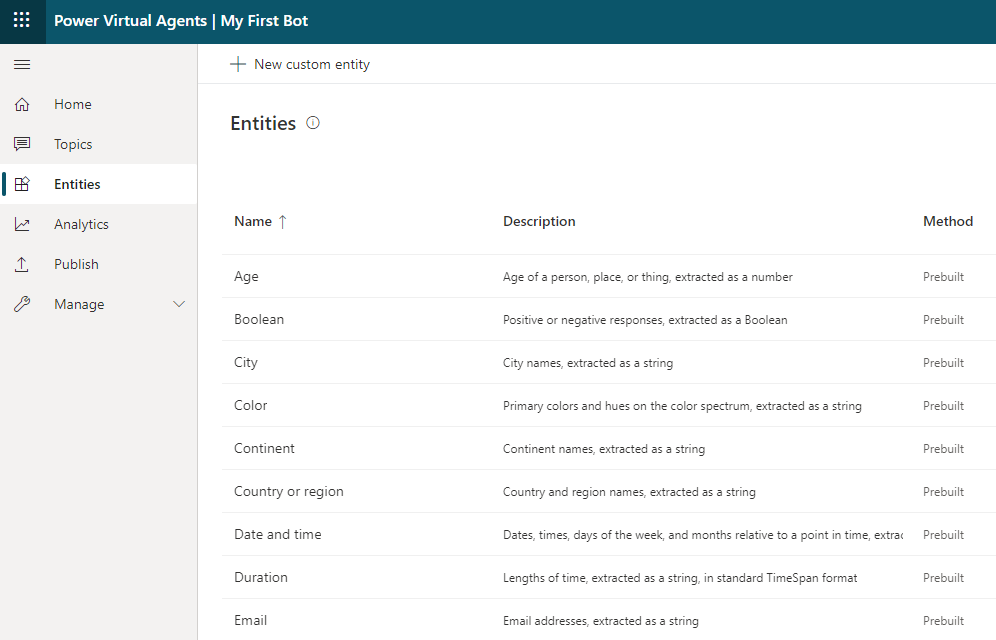This screenshot has height=640, width=996.
Task: Expand the Manage chevron
Action: [x=179, y=304]
